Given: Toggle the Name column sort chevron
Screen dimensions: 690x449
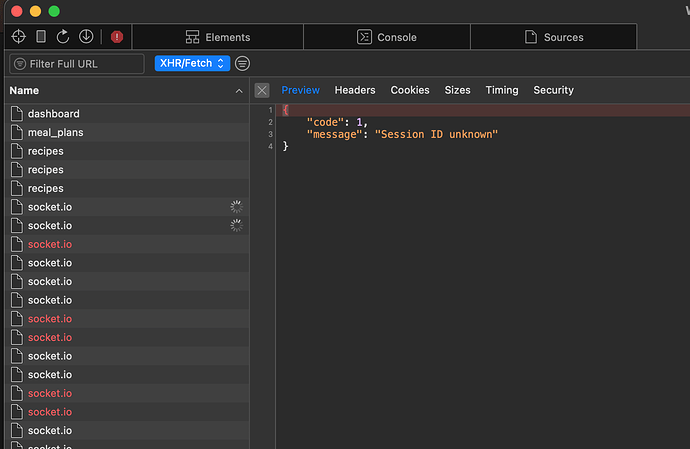Looking at the screenshot, I should coord(239,91).
